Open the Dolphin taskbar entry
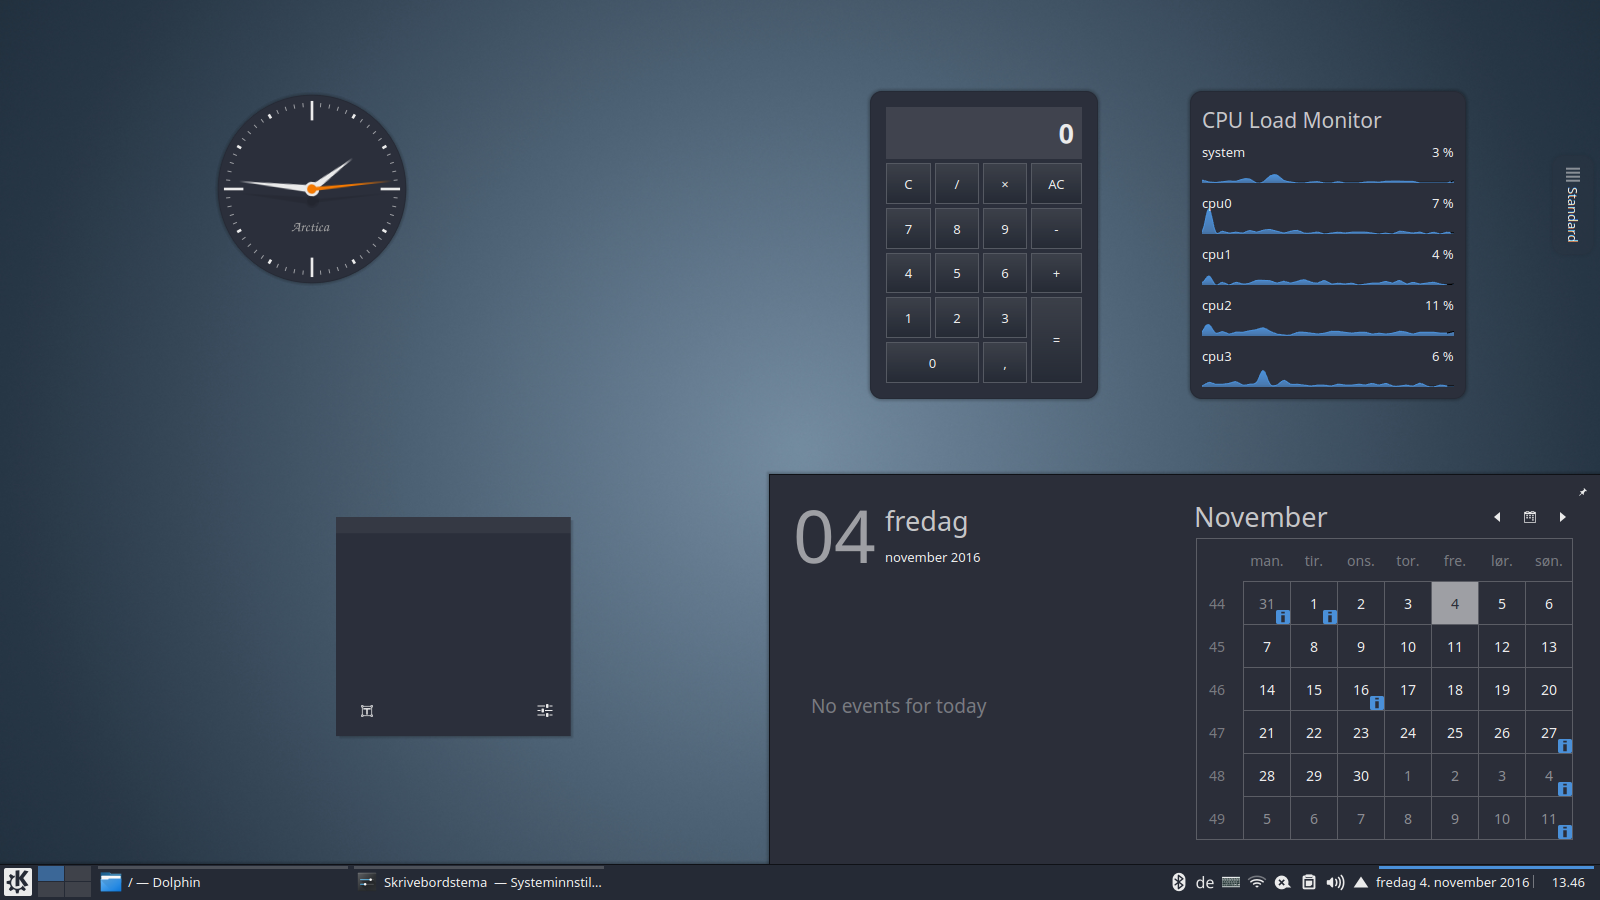Image resolution: width=1600 pixels, height=900 pixels. pos(223,882)
